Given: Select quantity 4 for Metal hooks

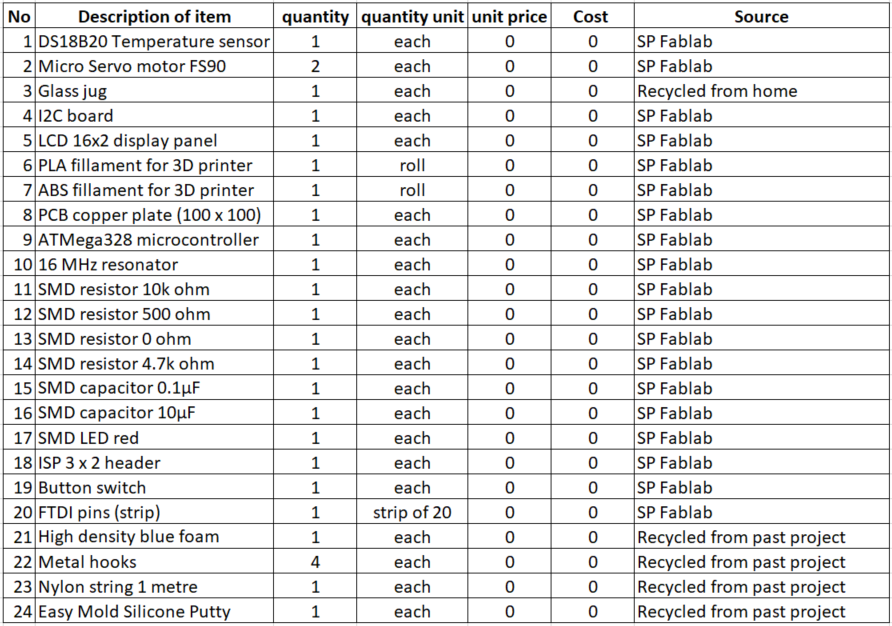Looking at the screenshot, I should coord(315,562).
